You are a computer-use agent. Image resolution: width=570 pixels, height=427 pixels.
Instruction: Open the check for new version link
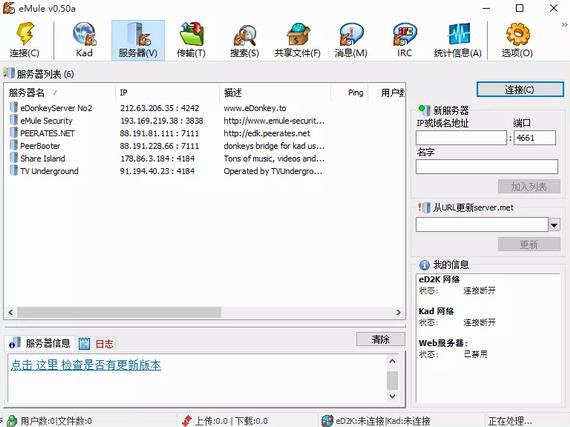(86, 365)
